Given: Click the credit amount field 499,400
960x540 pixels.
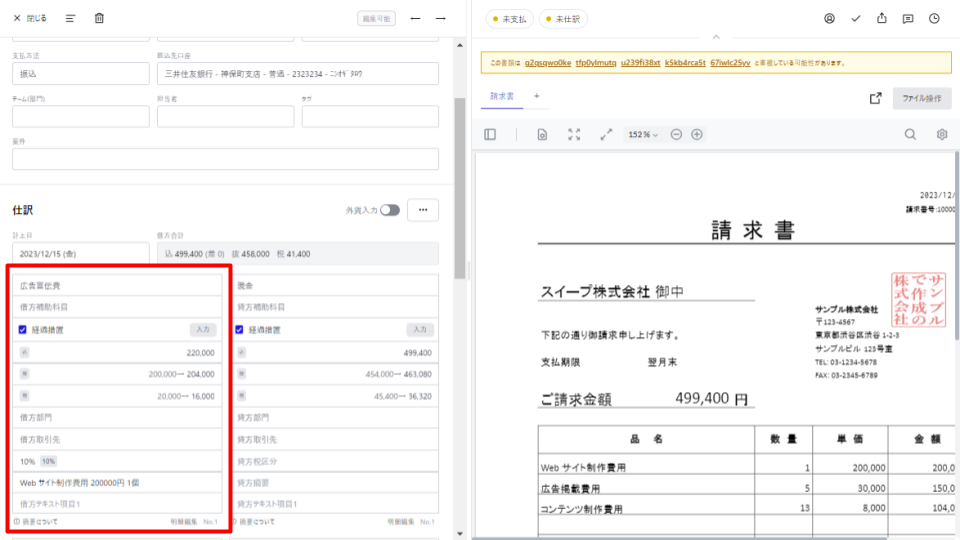Looking at the screenshot, I should point(336,353).
